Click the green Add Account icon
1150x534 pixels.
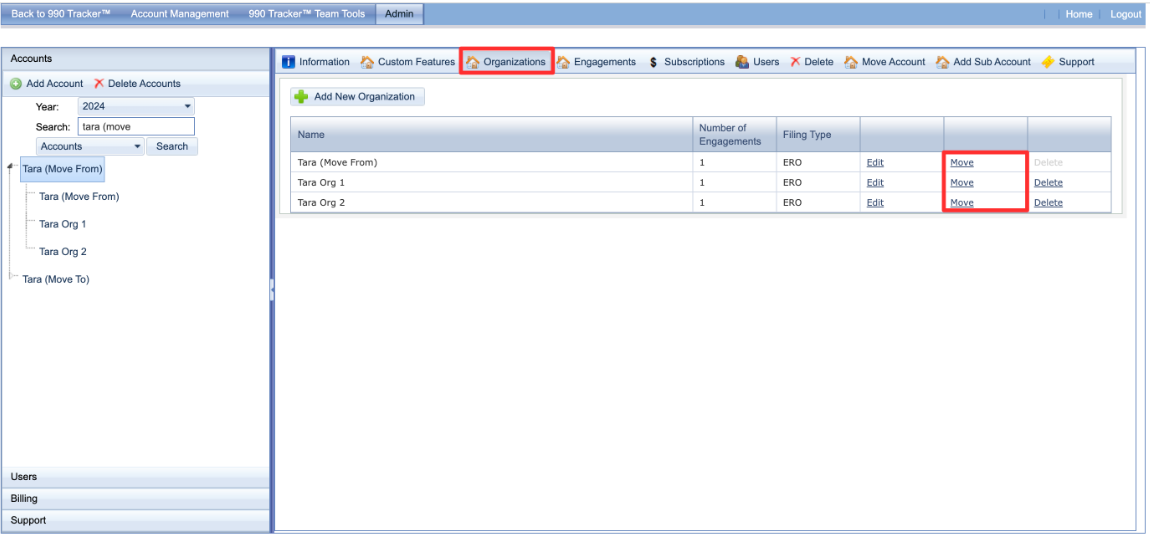16,84
